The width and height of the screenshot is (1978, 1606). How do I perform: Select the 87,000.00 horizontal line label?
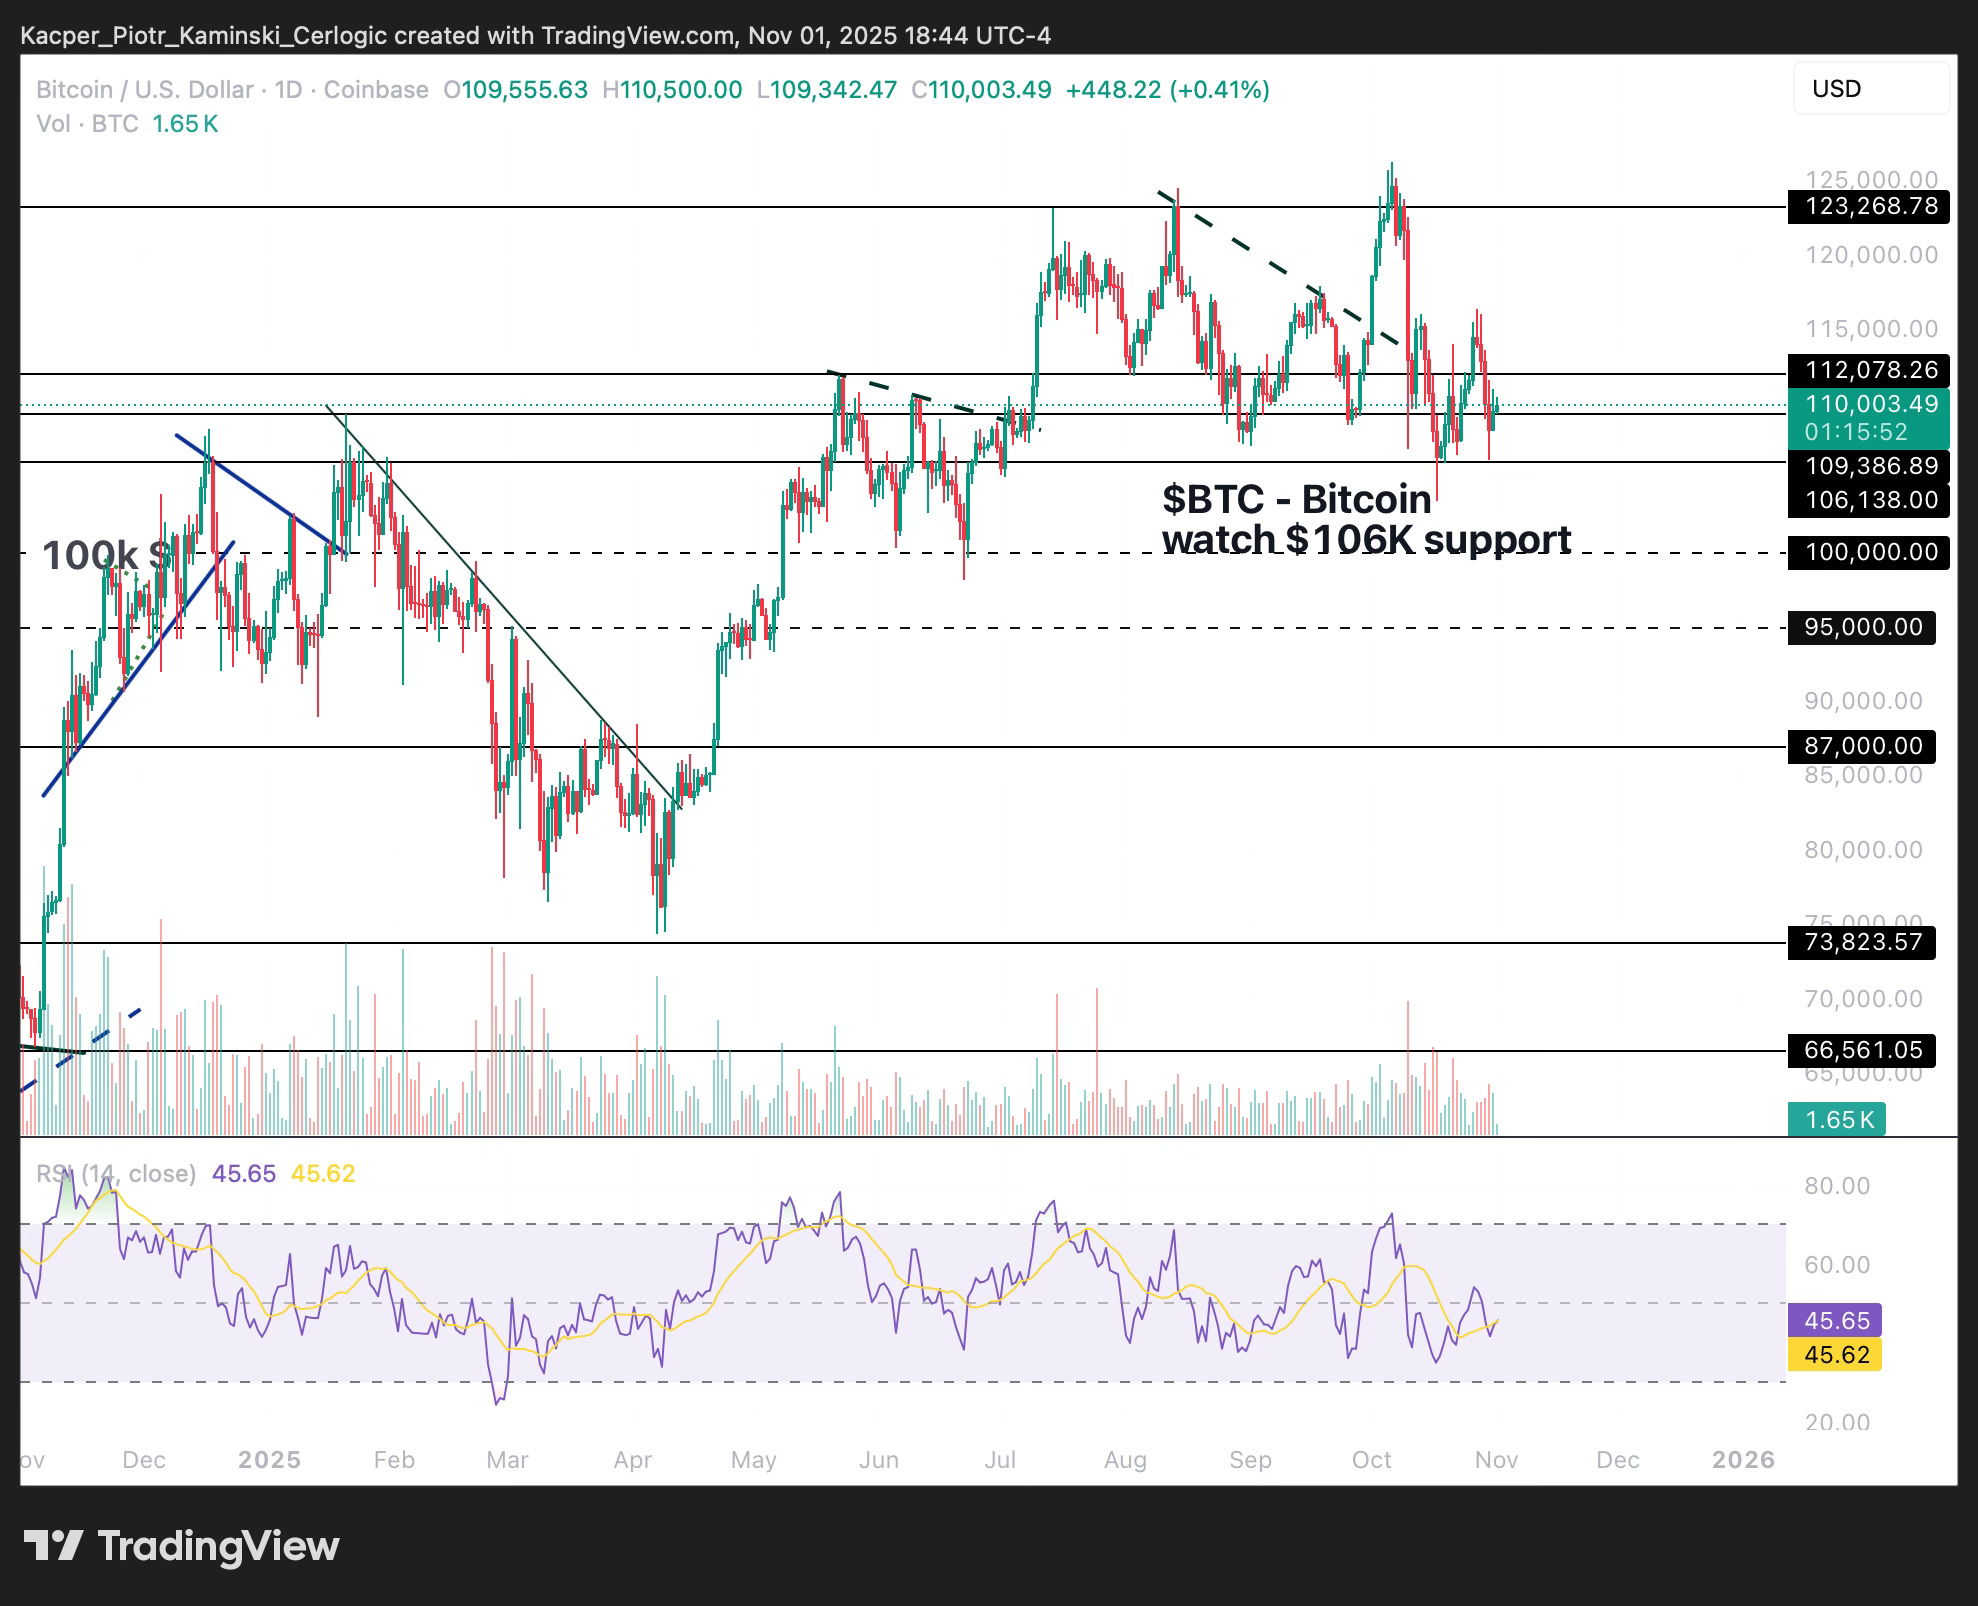[1862, 746]
